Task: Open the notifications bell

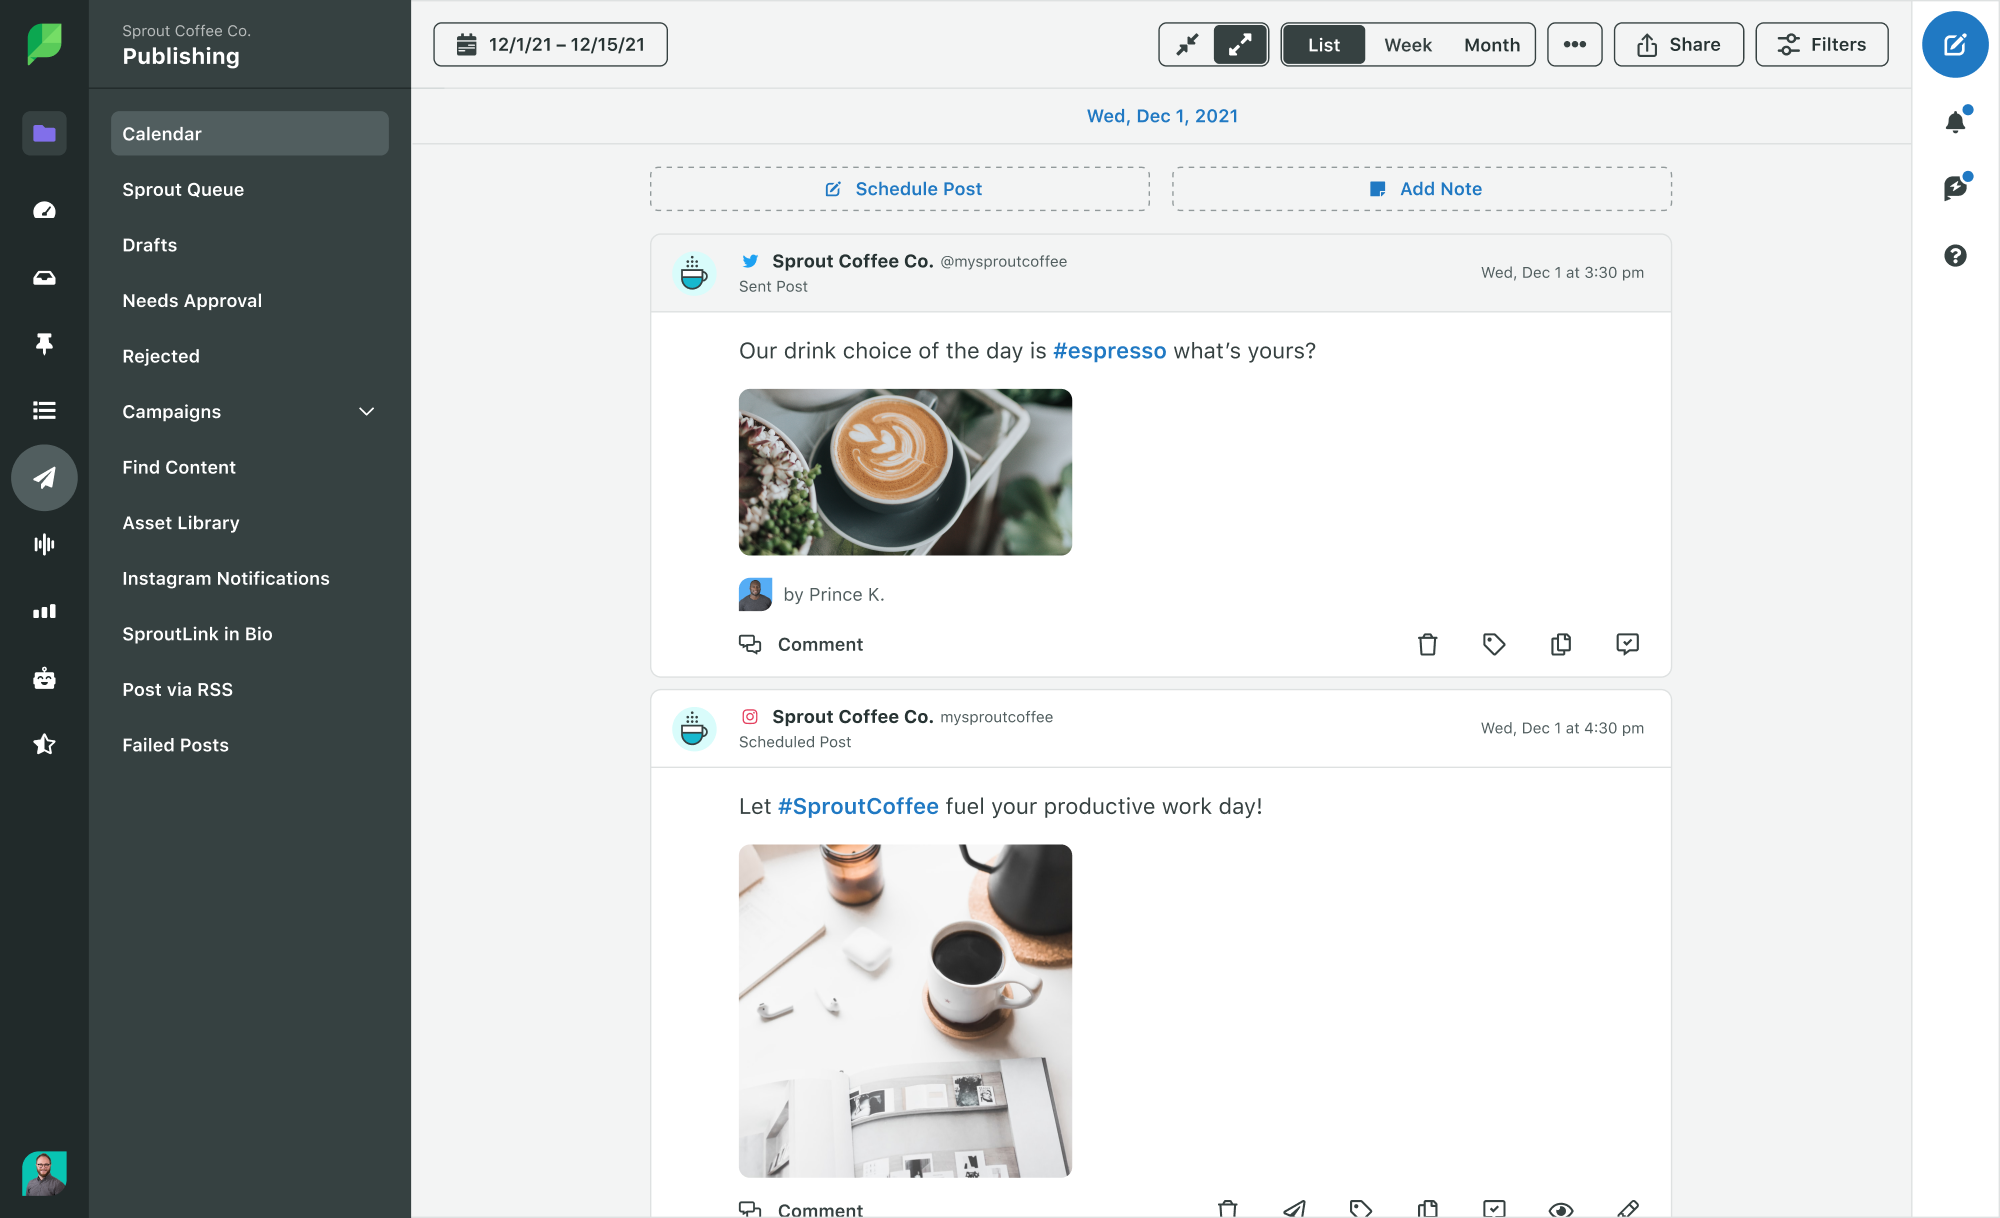Action: (1955, 122)
